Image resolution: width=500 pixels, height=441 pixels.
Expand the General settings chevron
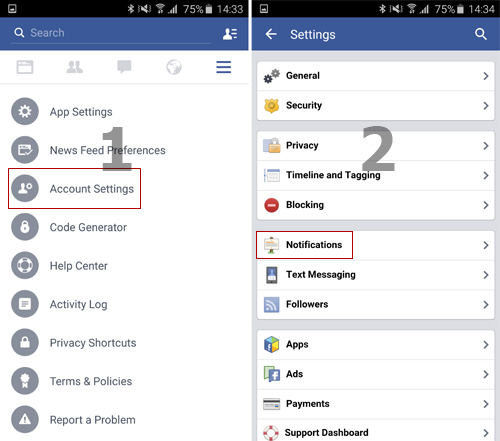click(x=486, y=76)
